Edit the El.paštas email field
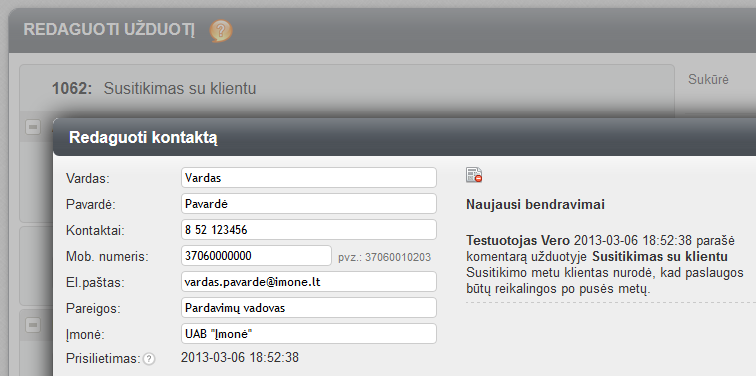Screen dimensions: 756x376 click(x=309, y=282)
